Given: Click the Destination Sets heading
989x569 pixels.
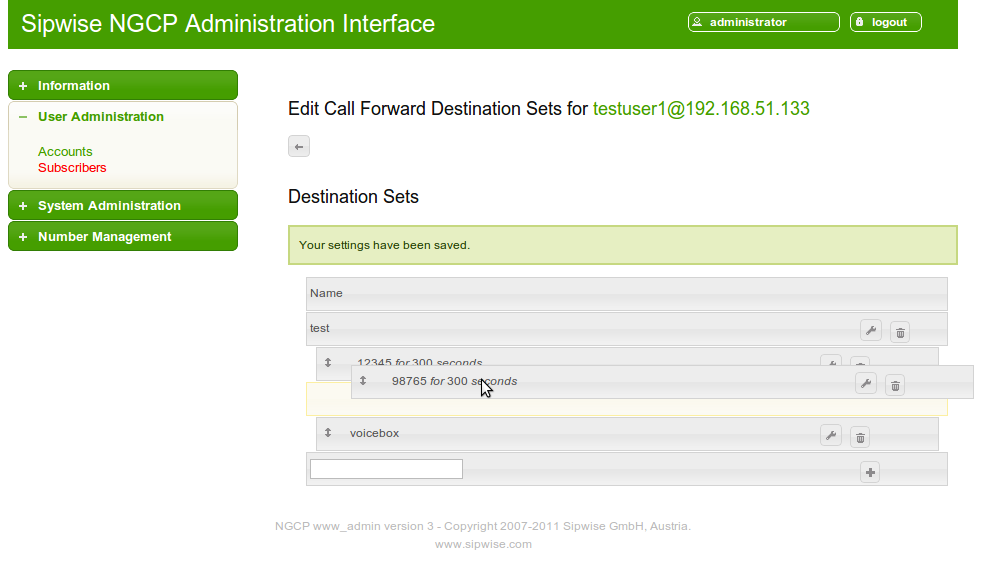Looking at the screenshot, I should click(x=353, y=197).
